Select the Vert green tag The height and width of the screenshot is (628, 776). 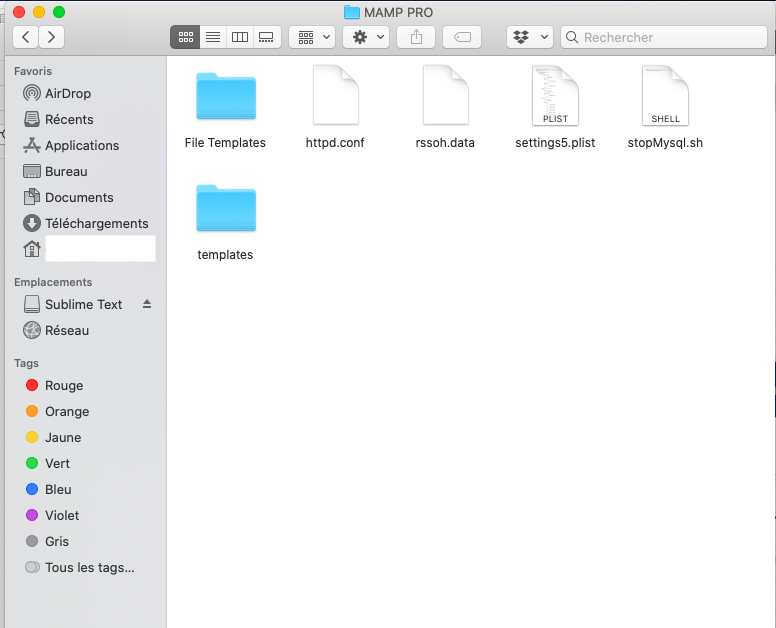(84, 463)
